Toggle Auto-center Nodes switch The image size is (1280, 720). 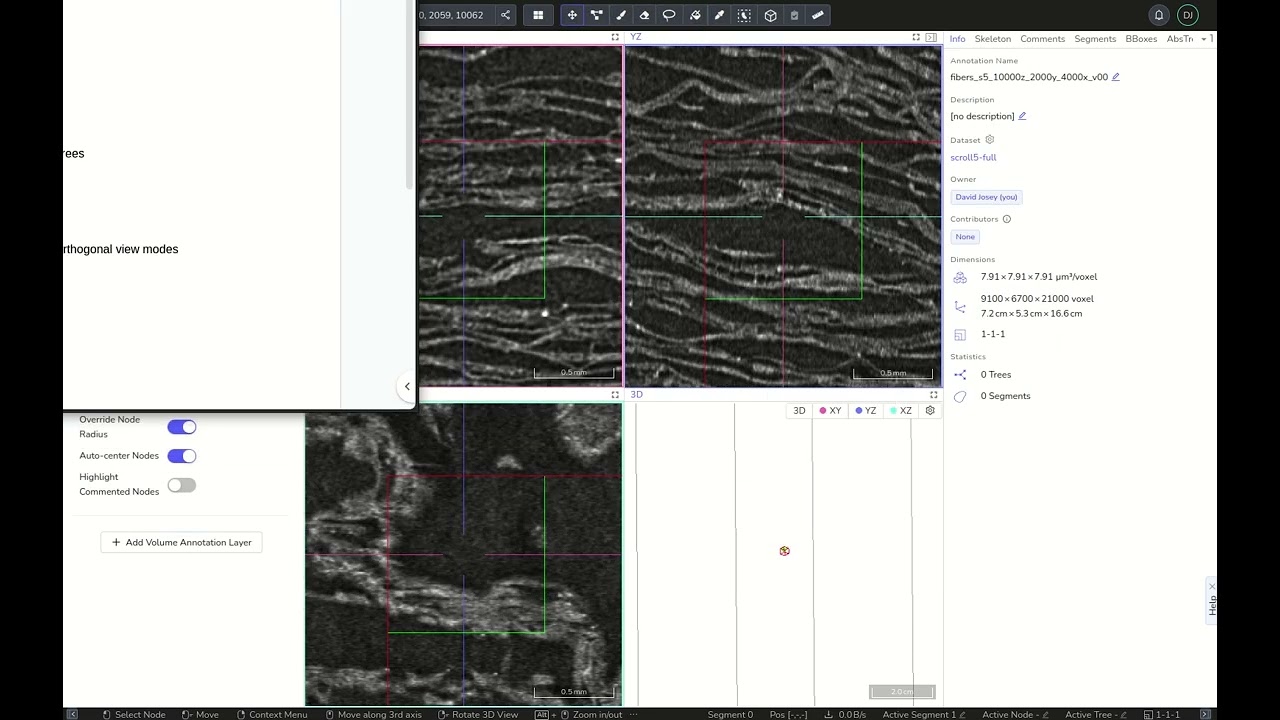[x=182, y=456]
